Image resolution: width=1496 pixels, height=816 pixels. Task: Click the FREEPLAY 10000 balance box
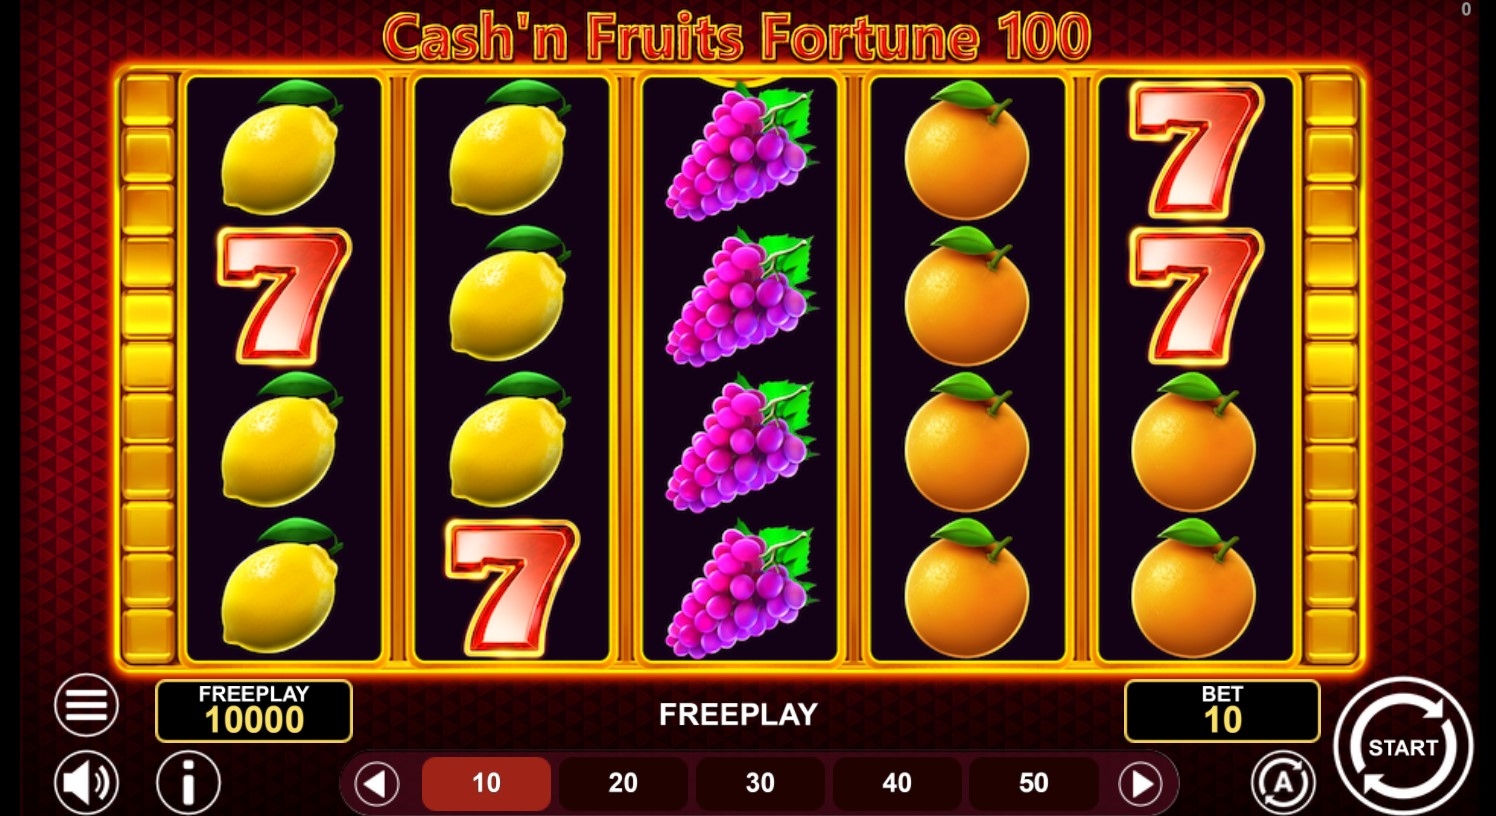tap(254, 711)
